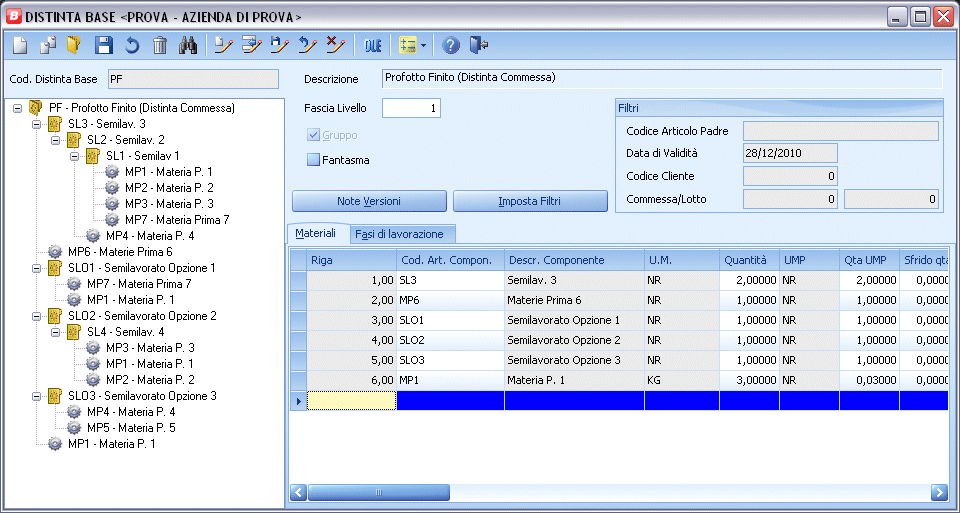Click the blue Undo arrow icon
Image resolution: width=960 pixels, height=513 pixels.
[132, 45]
